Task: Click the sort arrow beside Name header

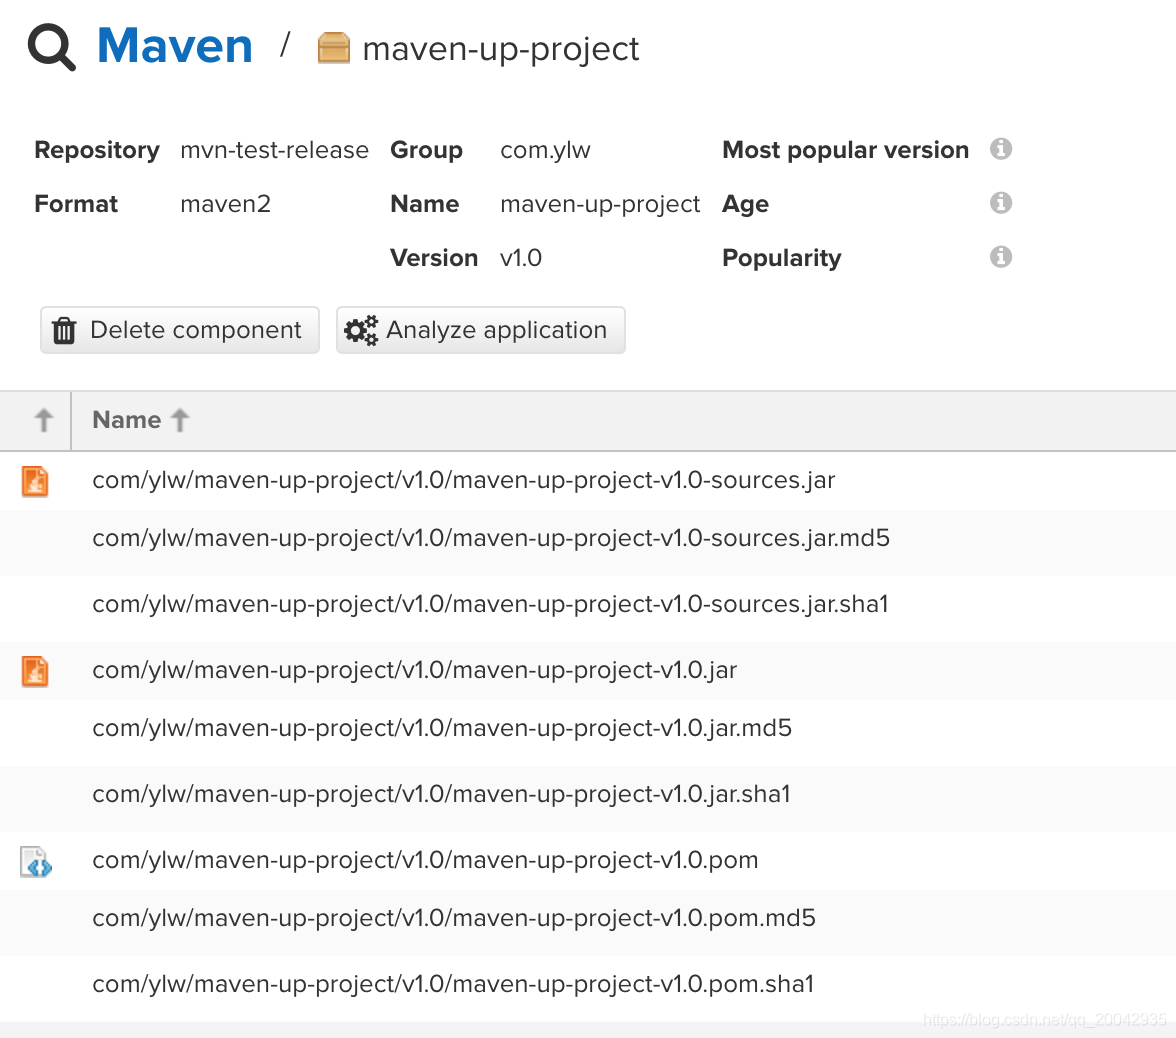Action: [179, 420]
